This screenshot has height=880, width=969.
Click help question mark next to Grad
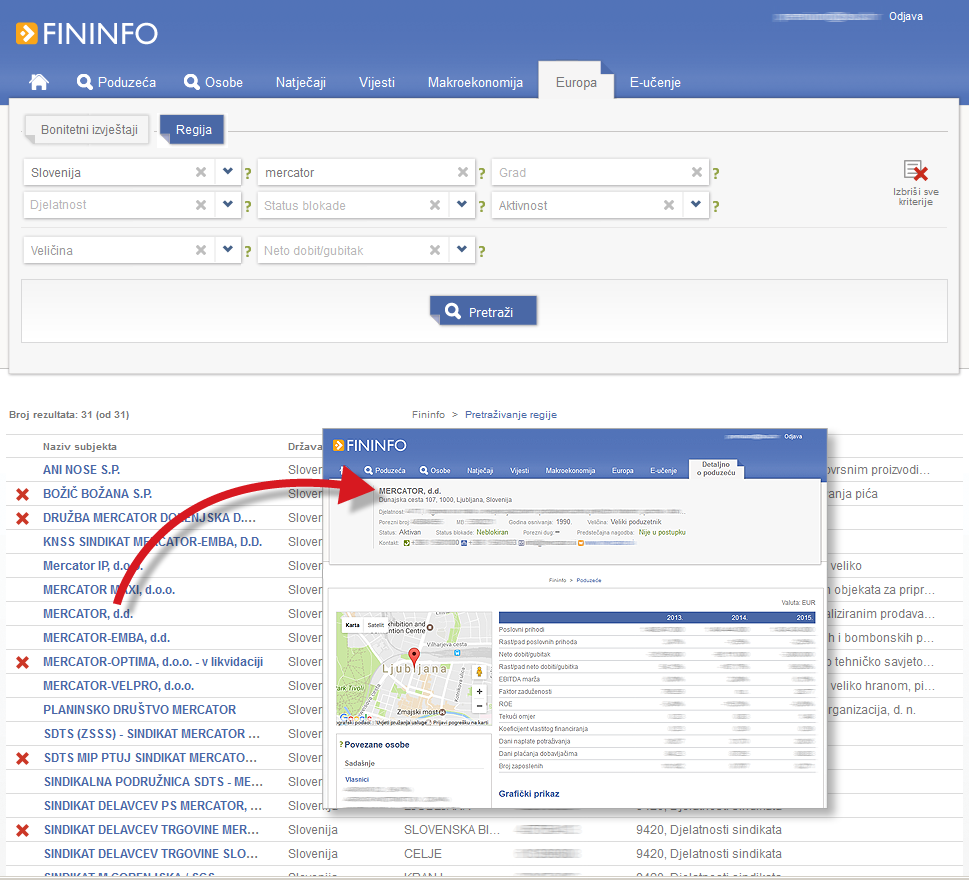[716, 173]
